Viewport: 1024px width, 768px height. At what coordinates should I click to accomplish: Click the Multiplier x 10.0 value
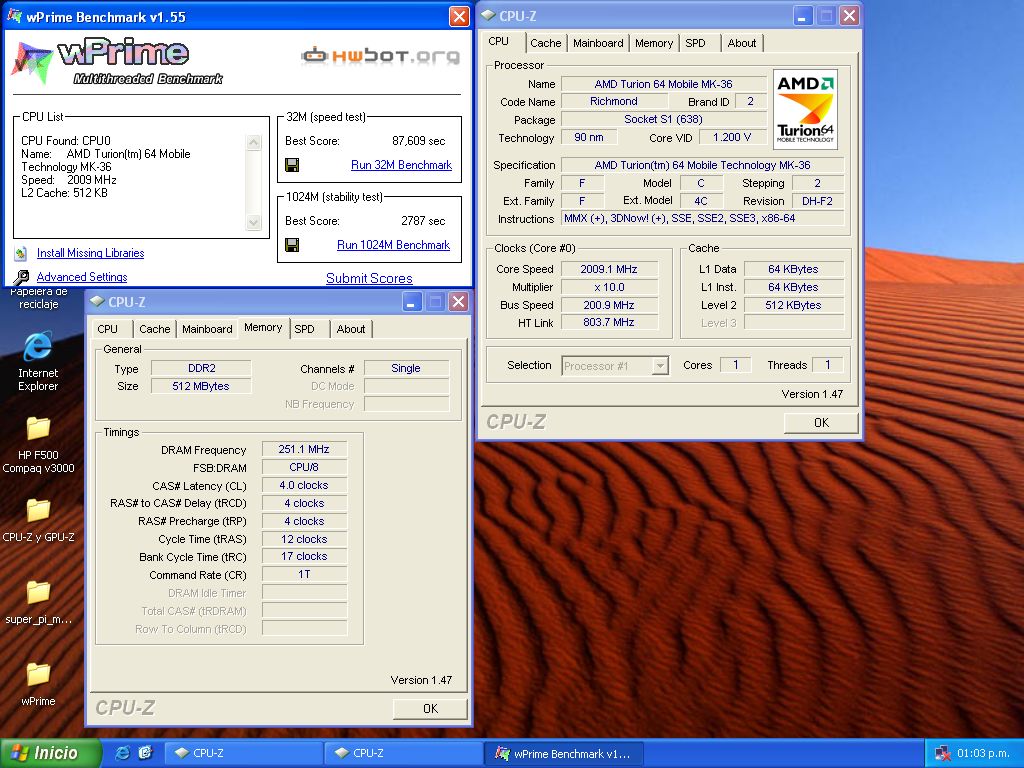point(609,287)
